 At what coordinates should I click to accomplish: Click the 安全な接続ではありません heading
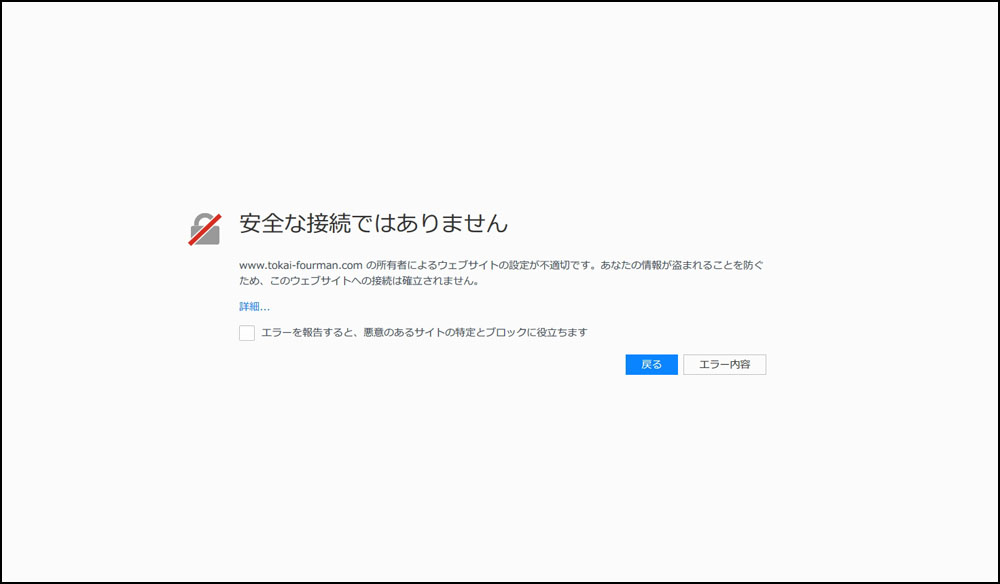[x=374, y=223]
